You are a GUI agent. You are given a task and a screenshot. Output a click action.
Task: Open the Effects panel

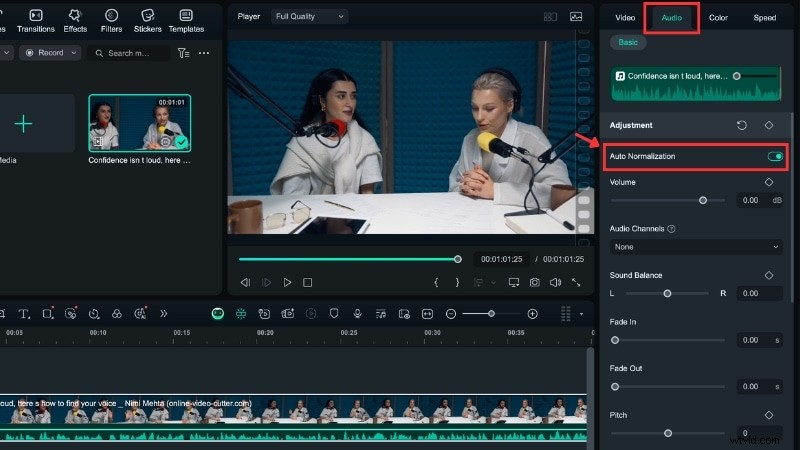(75, 21)
